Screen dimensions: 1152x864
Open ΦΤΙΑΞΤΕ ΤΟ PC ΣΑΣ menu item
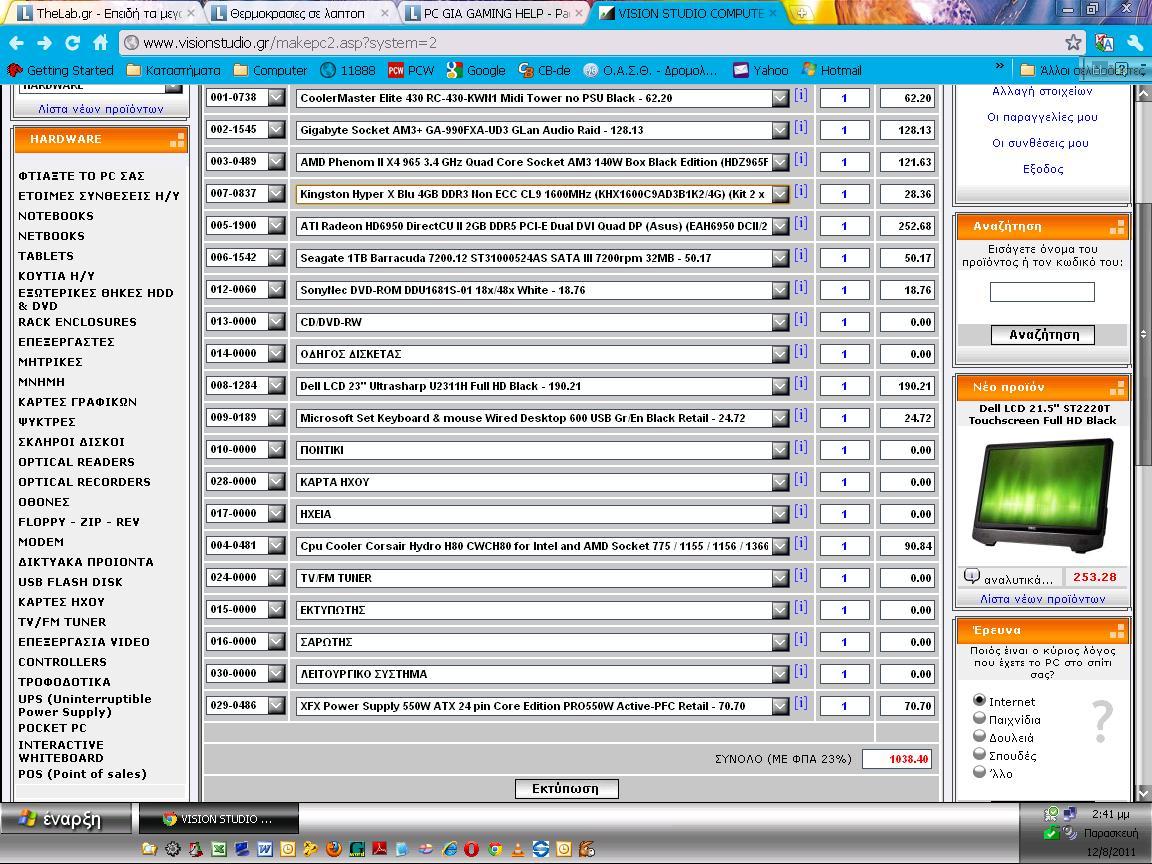click(x=82, y=176)
